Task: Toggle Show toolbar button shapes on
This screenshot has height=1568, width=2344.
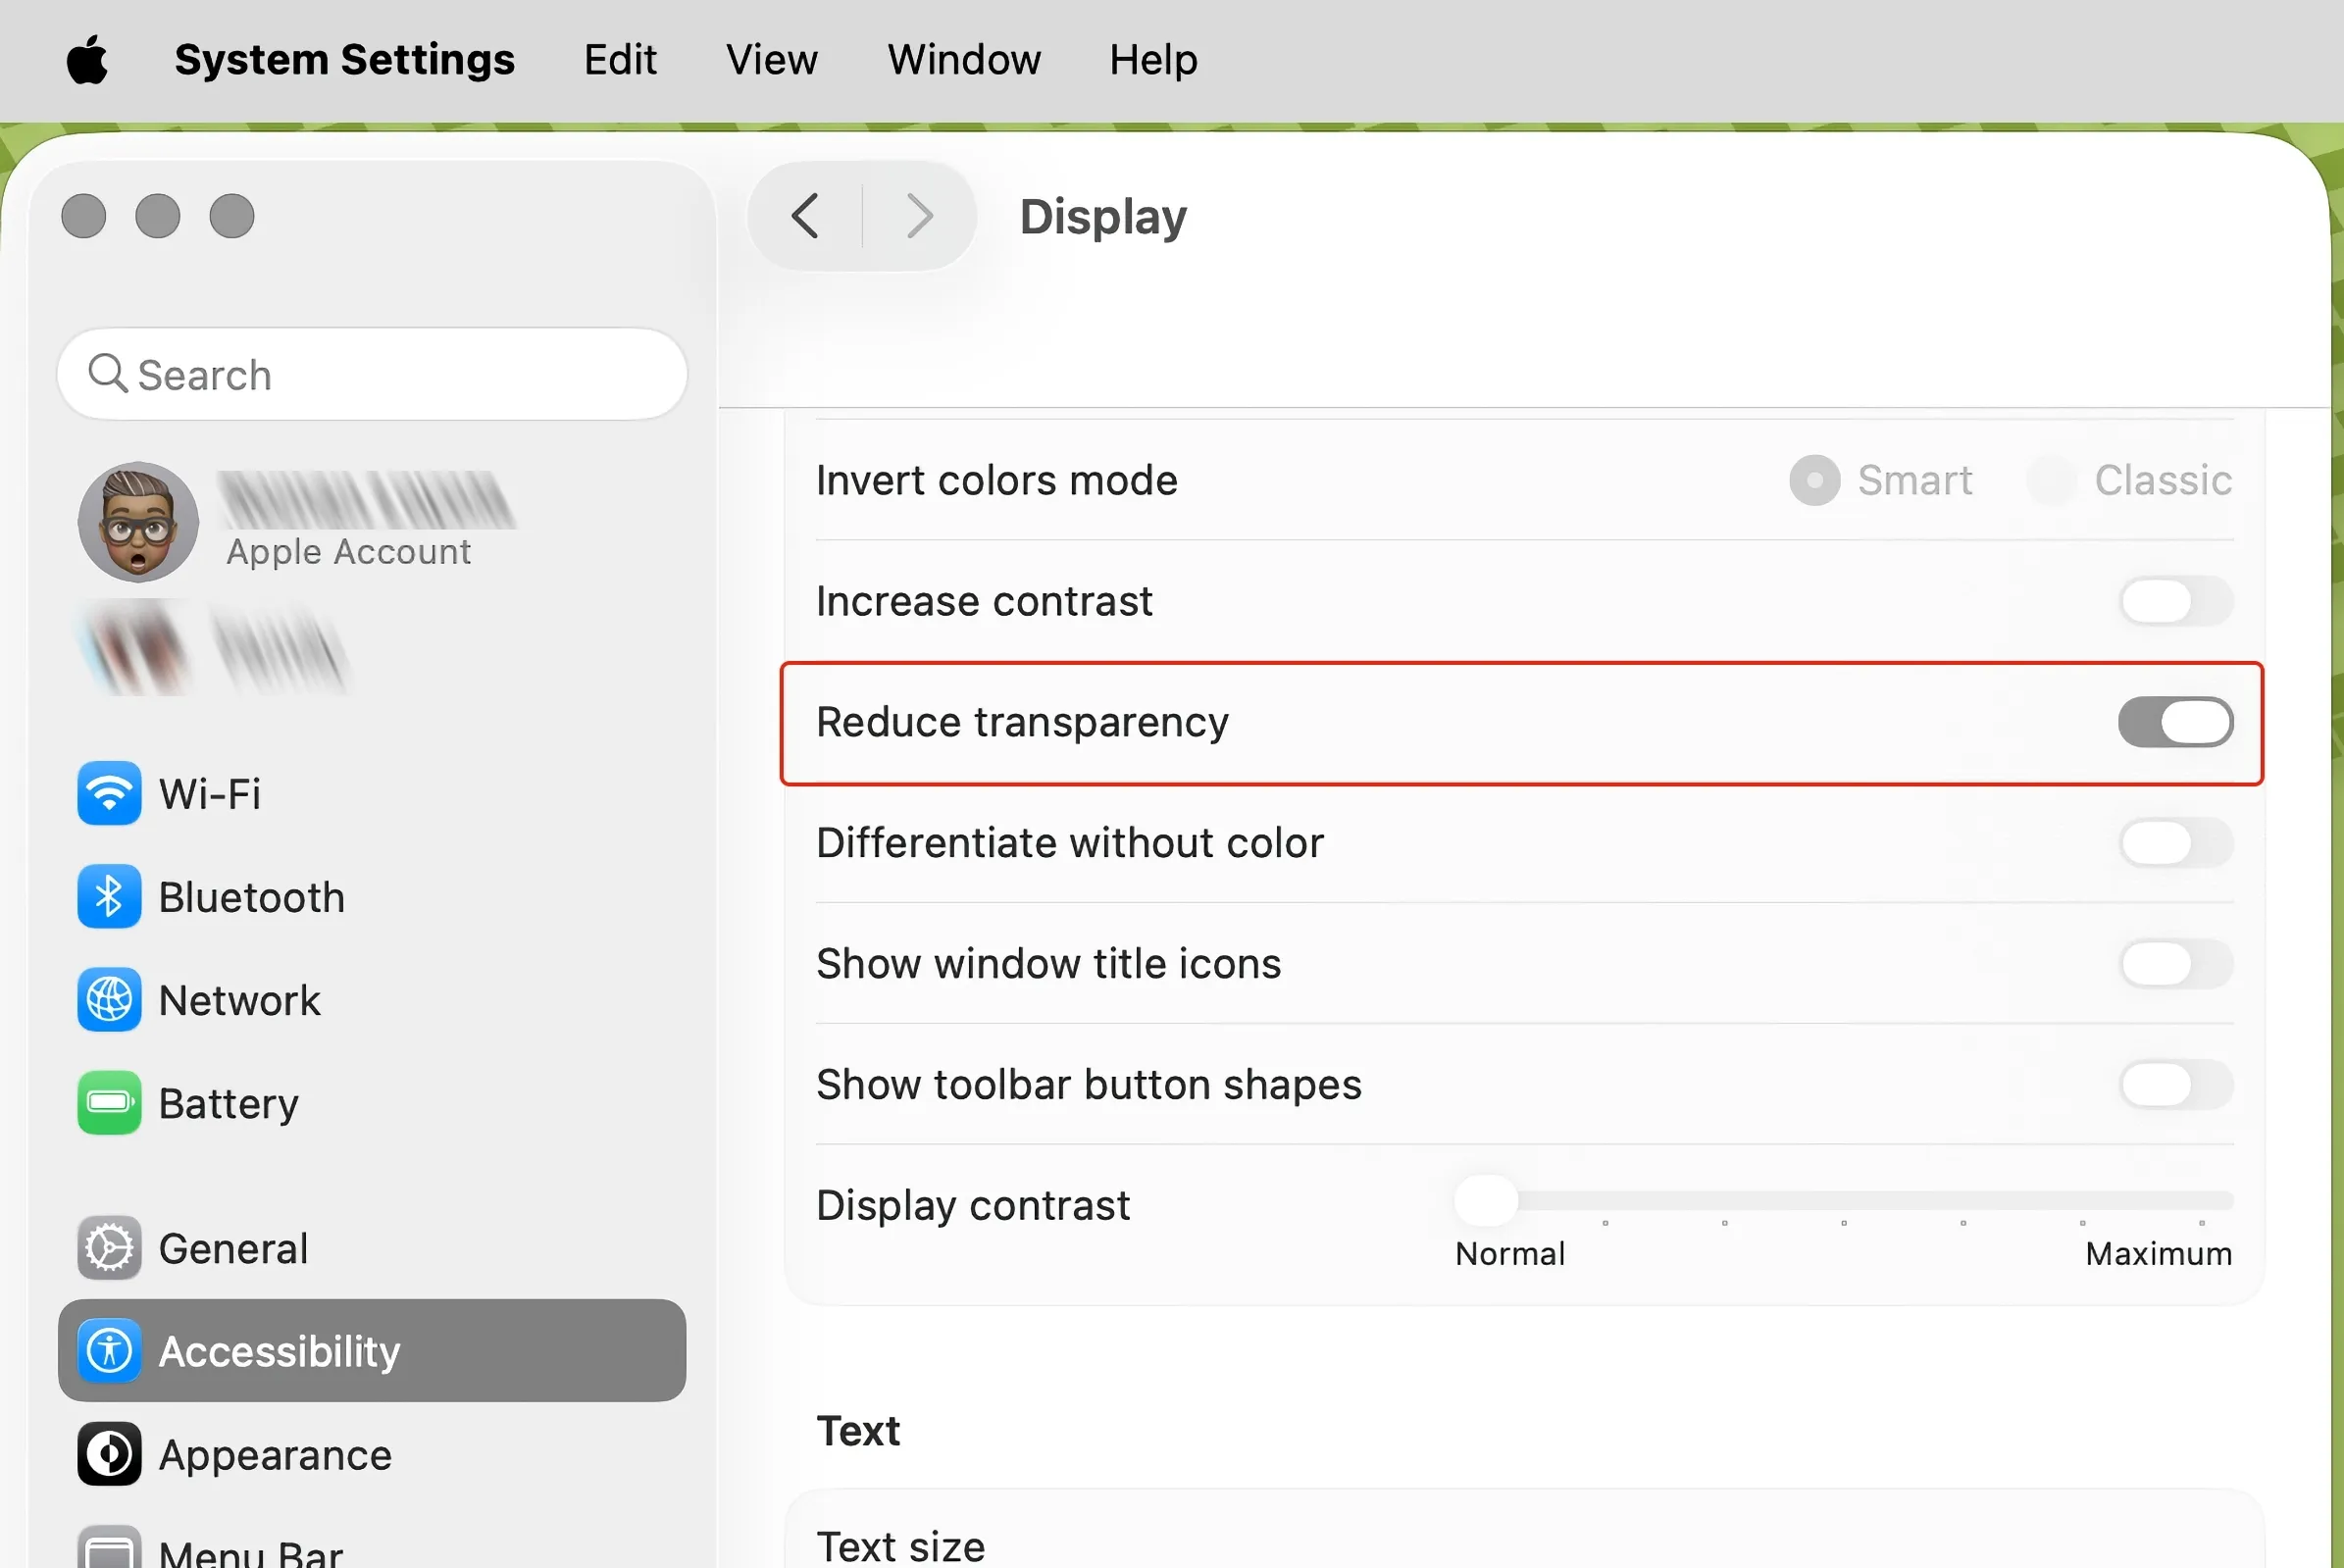Action: click(2174, 1085)
